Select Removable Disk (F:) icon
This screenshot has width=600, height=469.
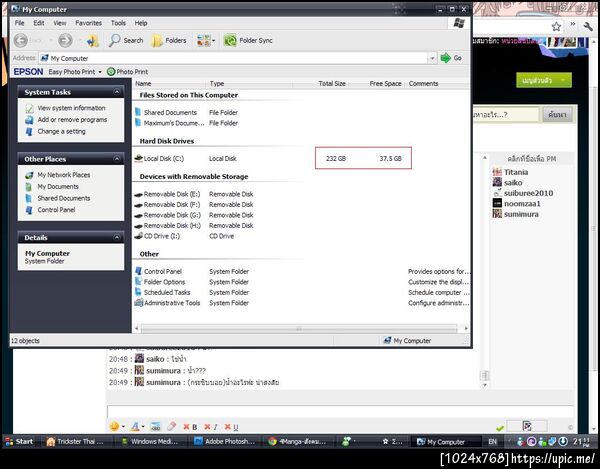pos(139,205)
